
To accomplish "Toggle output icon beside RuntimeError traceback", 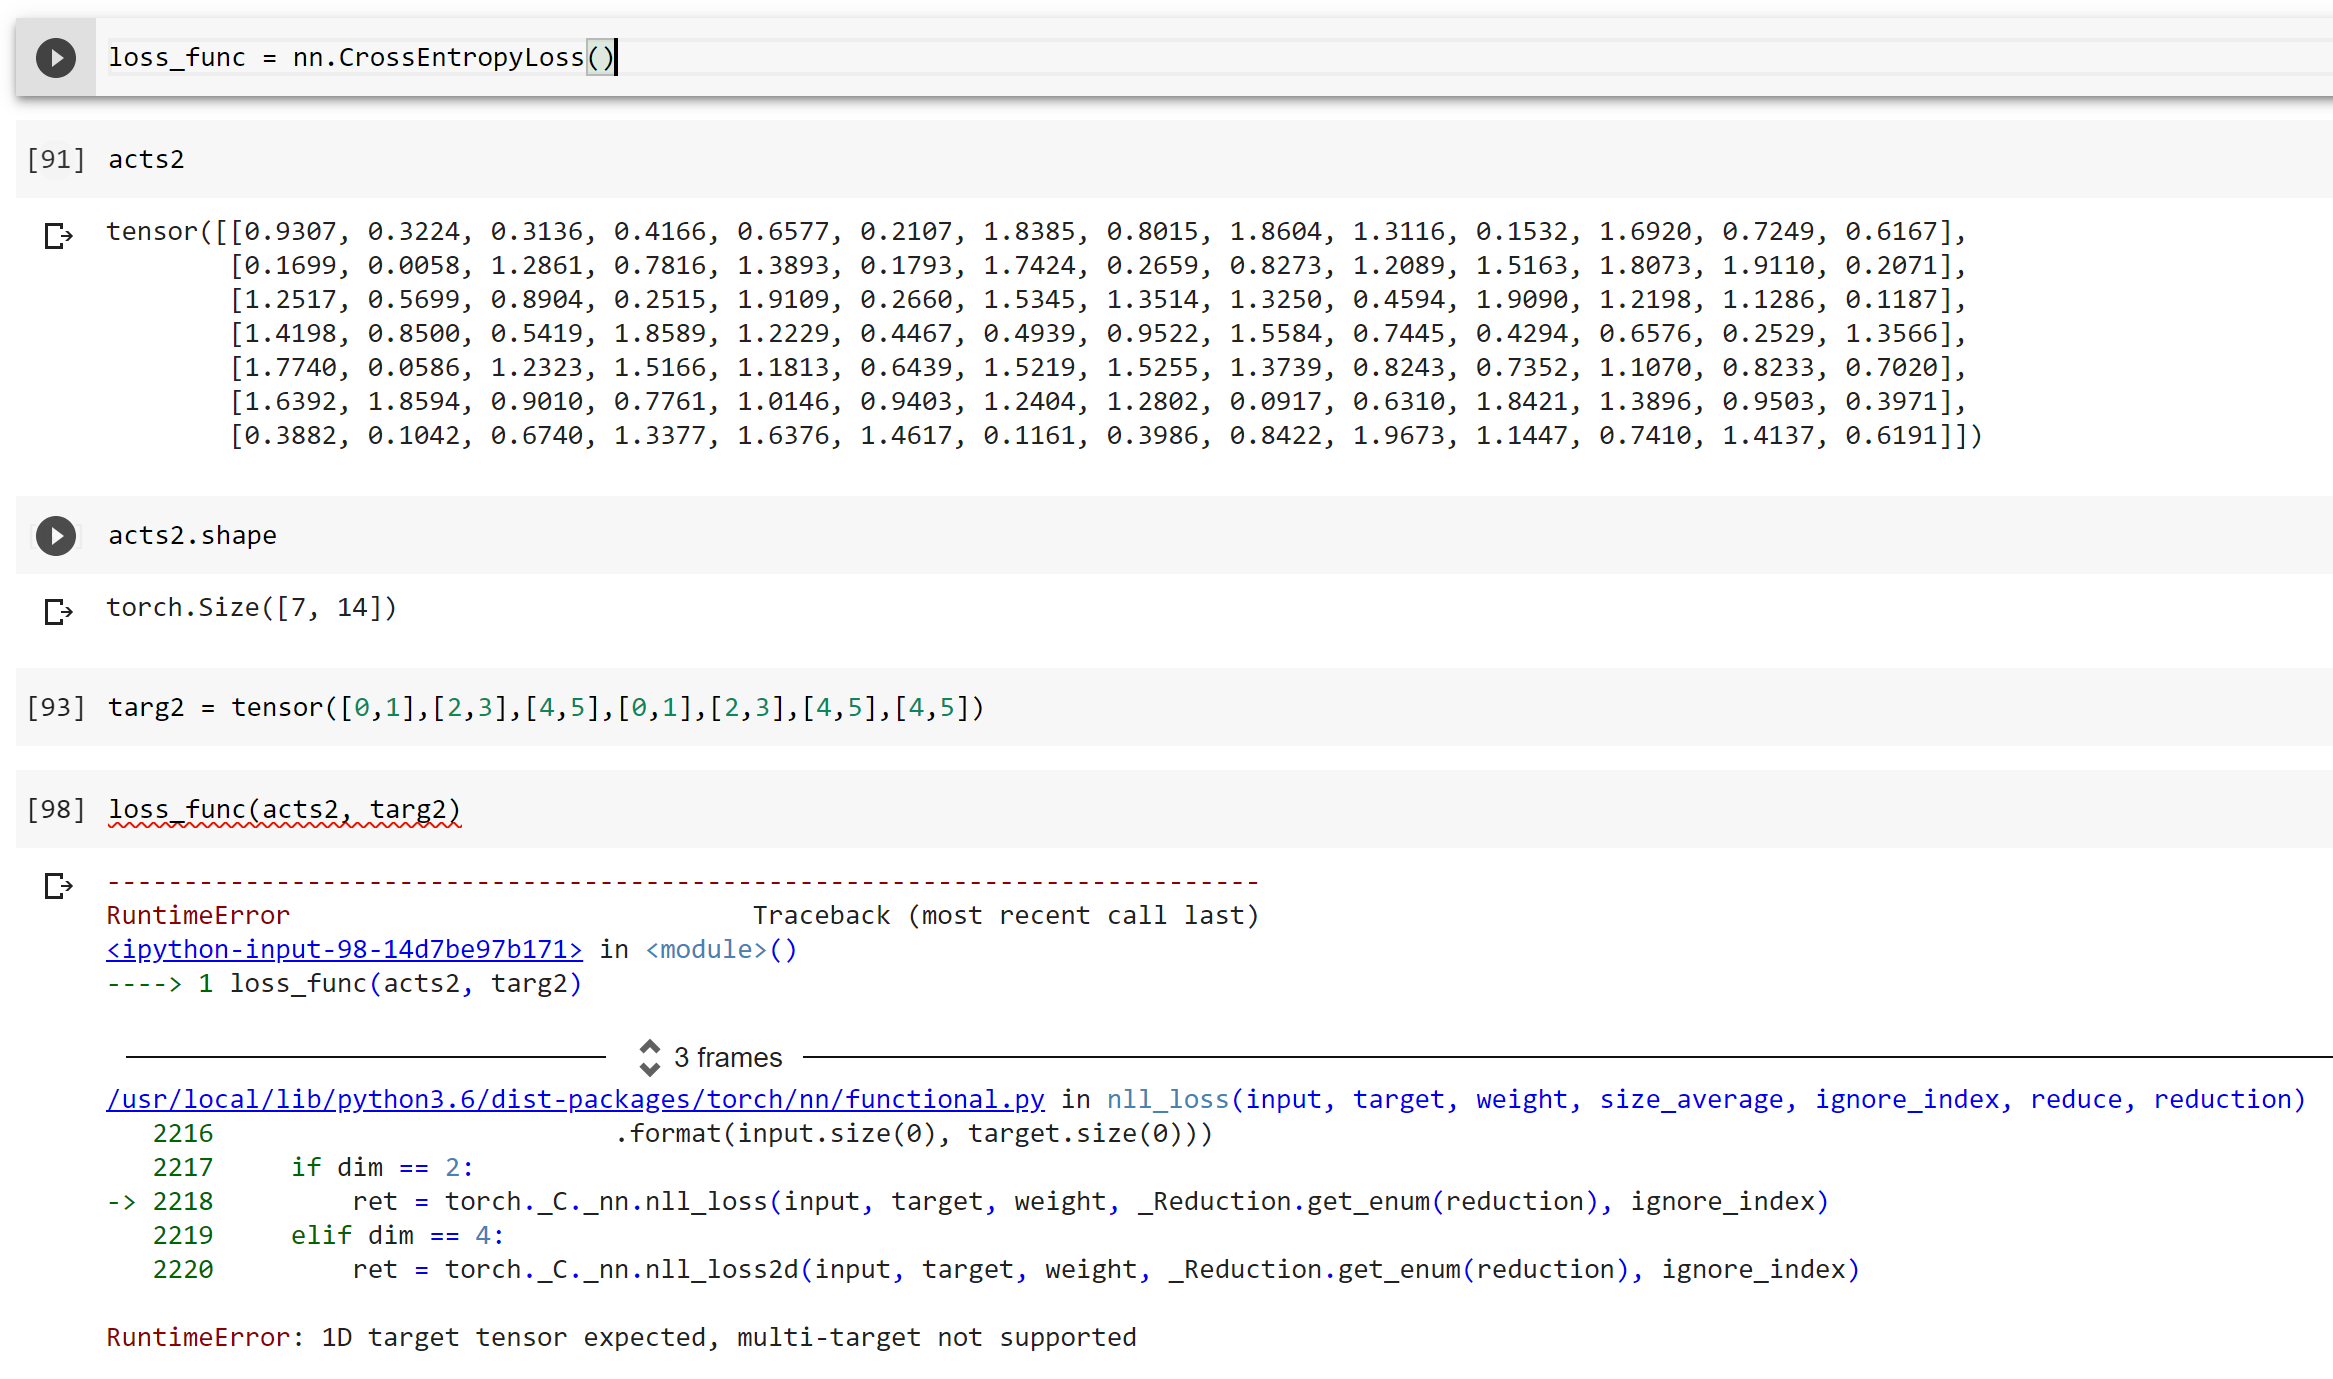I will pos(59,886).
